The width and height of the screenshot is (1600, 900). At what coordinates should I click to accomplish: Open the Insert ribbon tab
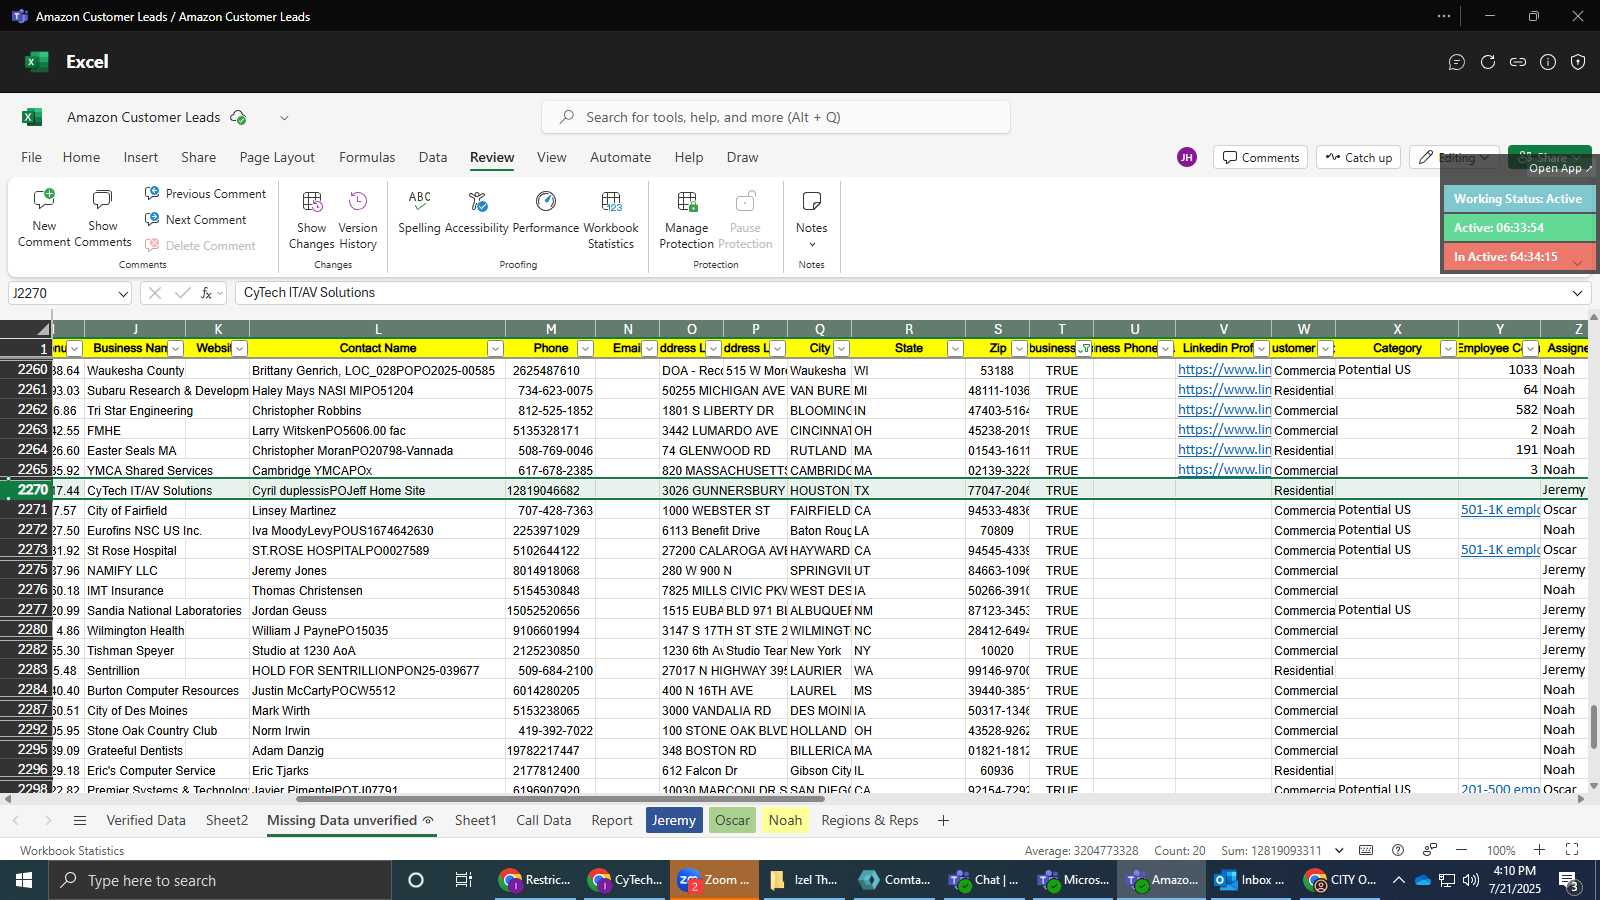click(141, 157)
